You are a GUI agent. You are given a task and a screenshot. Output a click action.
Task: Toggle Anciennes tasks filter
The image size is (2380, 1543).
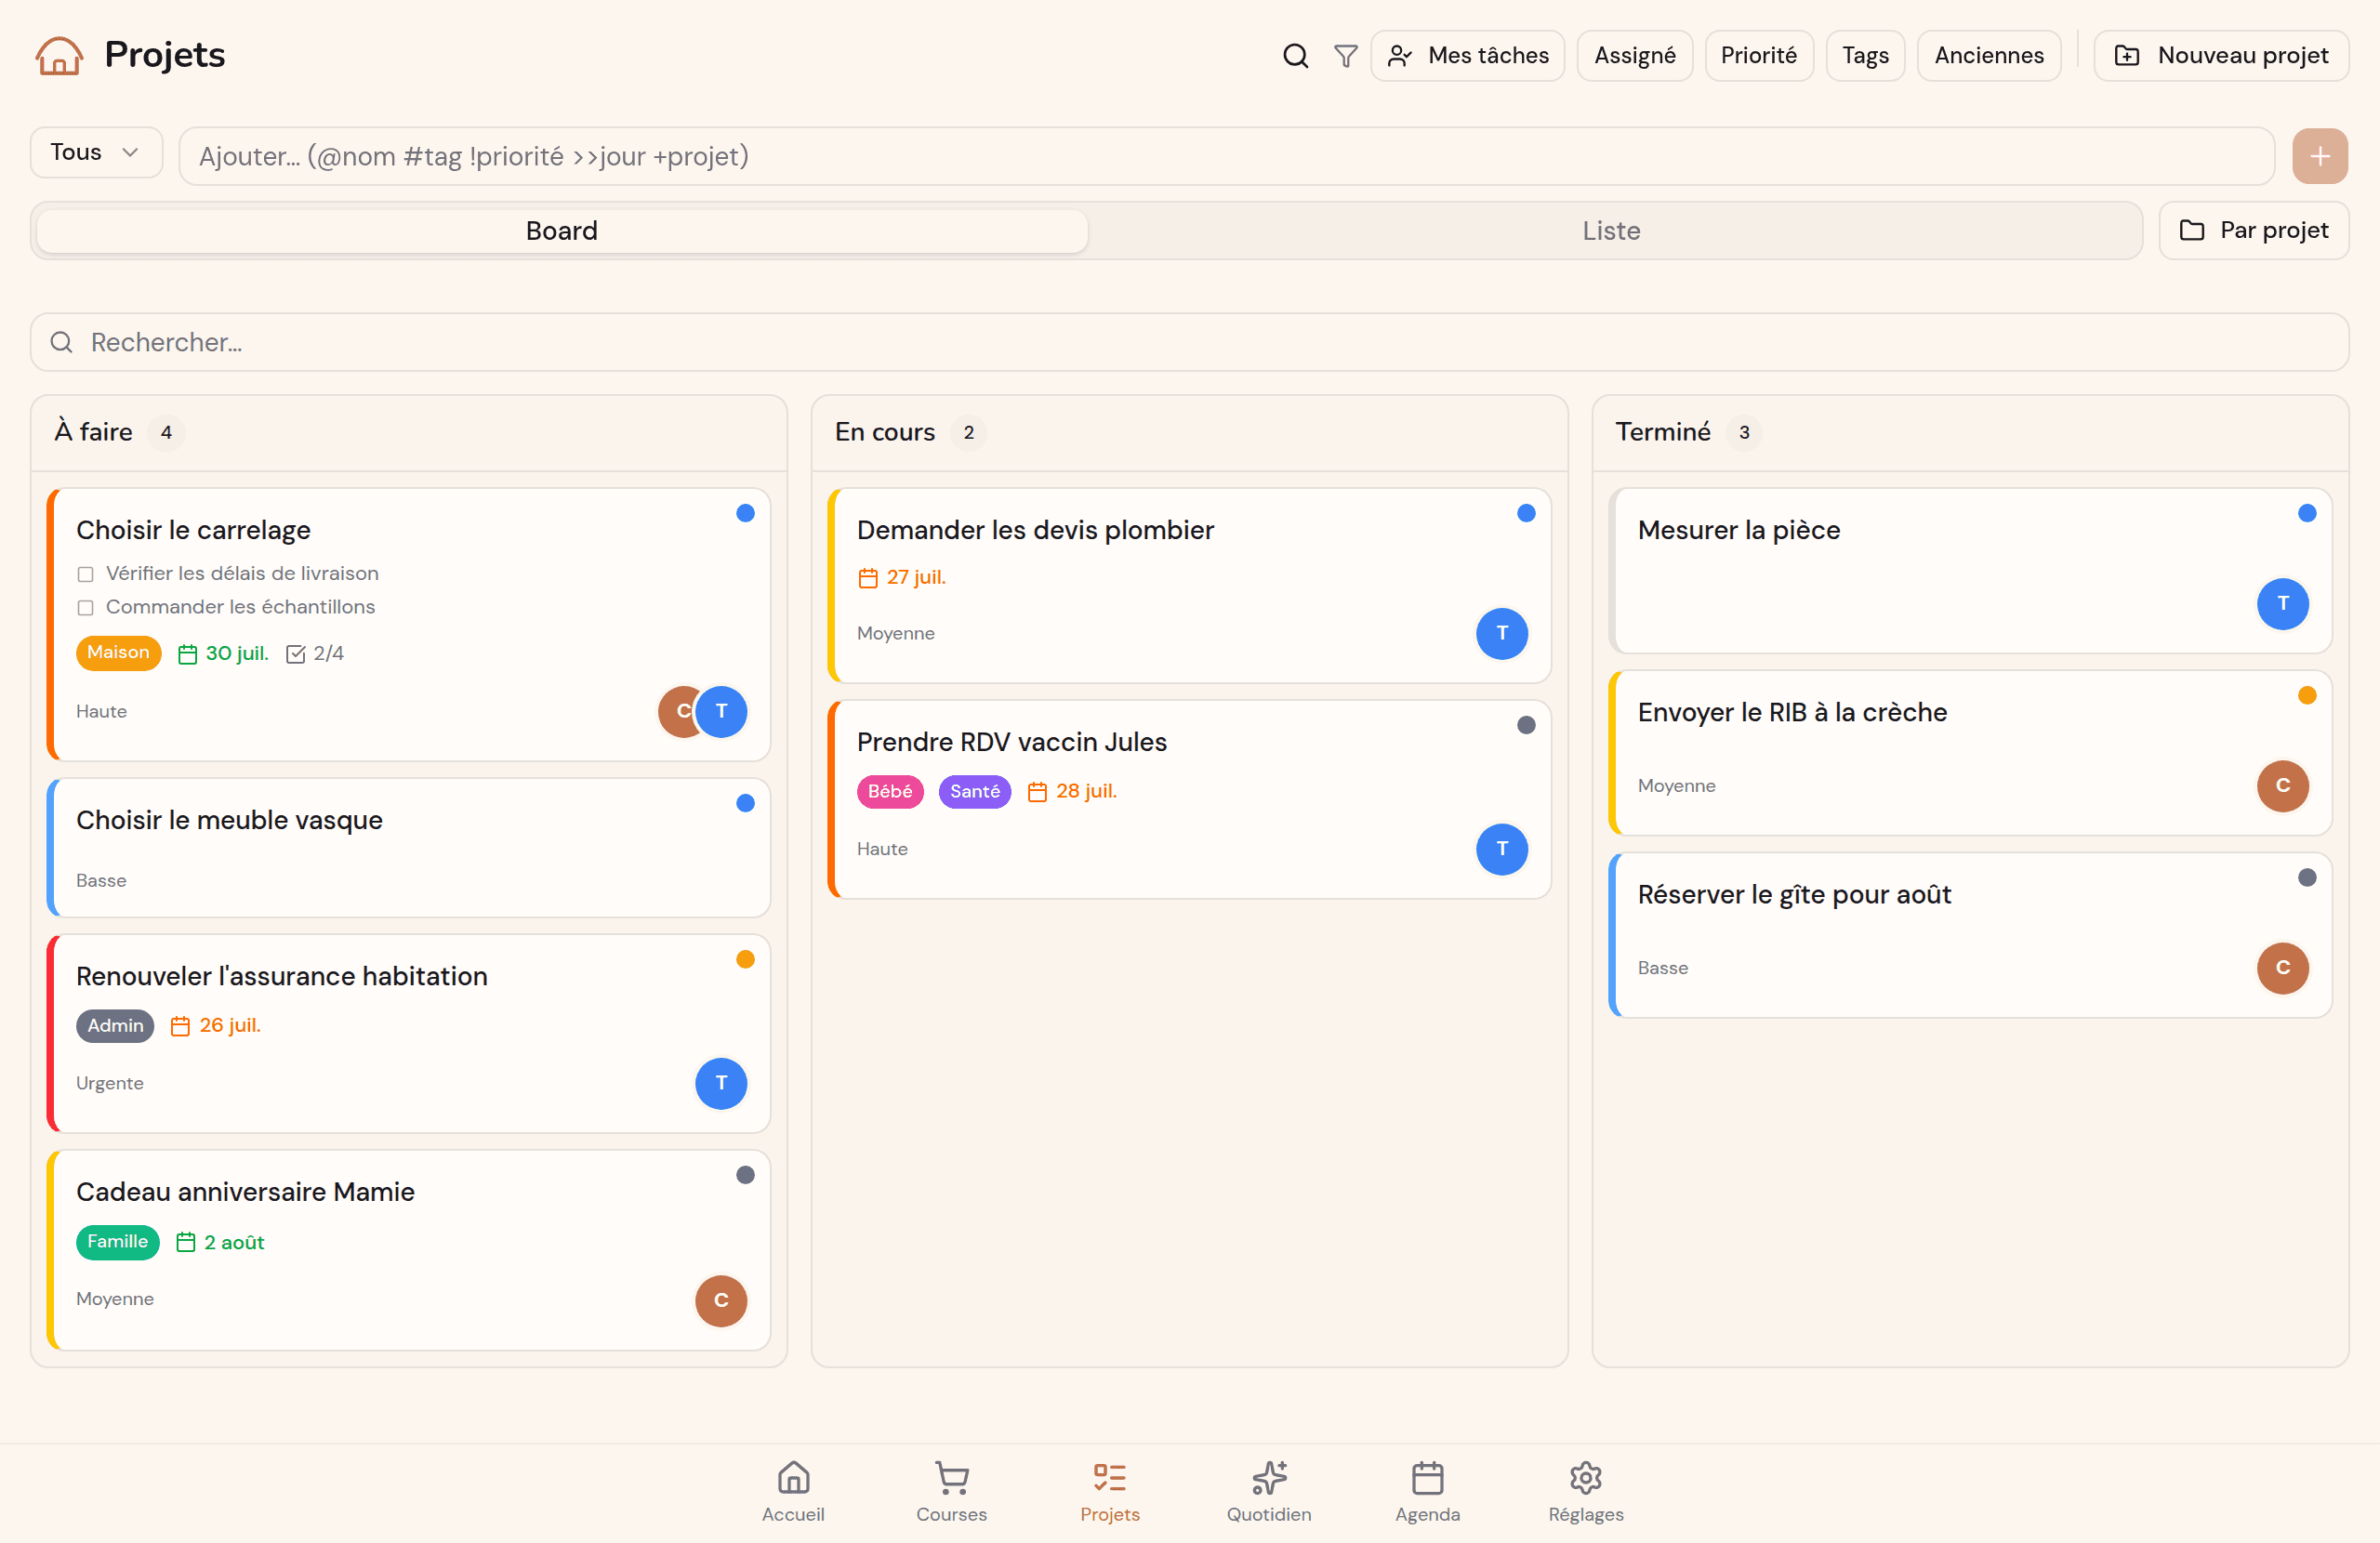coord(1988,56)
